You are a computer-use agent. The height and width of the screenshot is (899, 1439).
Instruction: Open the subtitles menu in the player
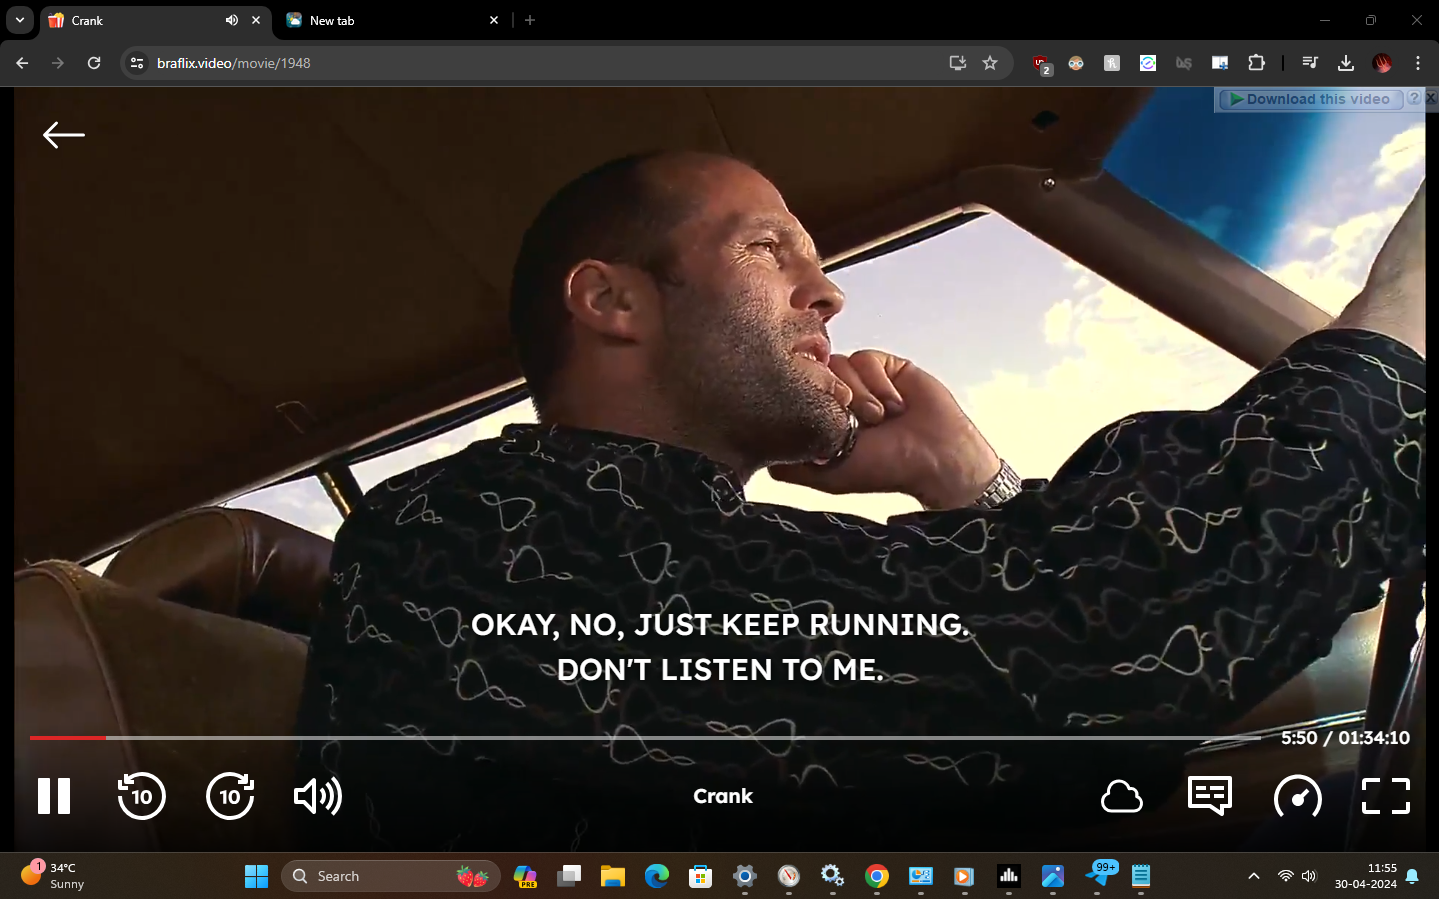[1210, 796]
